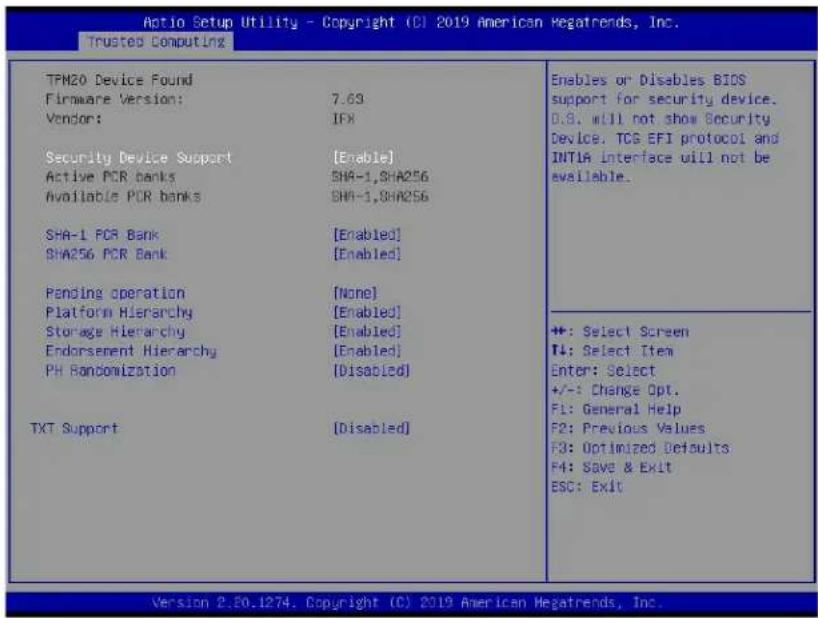The height and width of the screenshot is (618, 818).
Task: Select the Pending operation setting
Action: point(115,293)
